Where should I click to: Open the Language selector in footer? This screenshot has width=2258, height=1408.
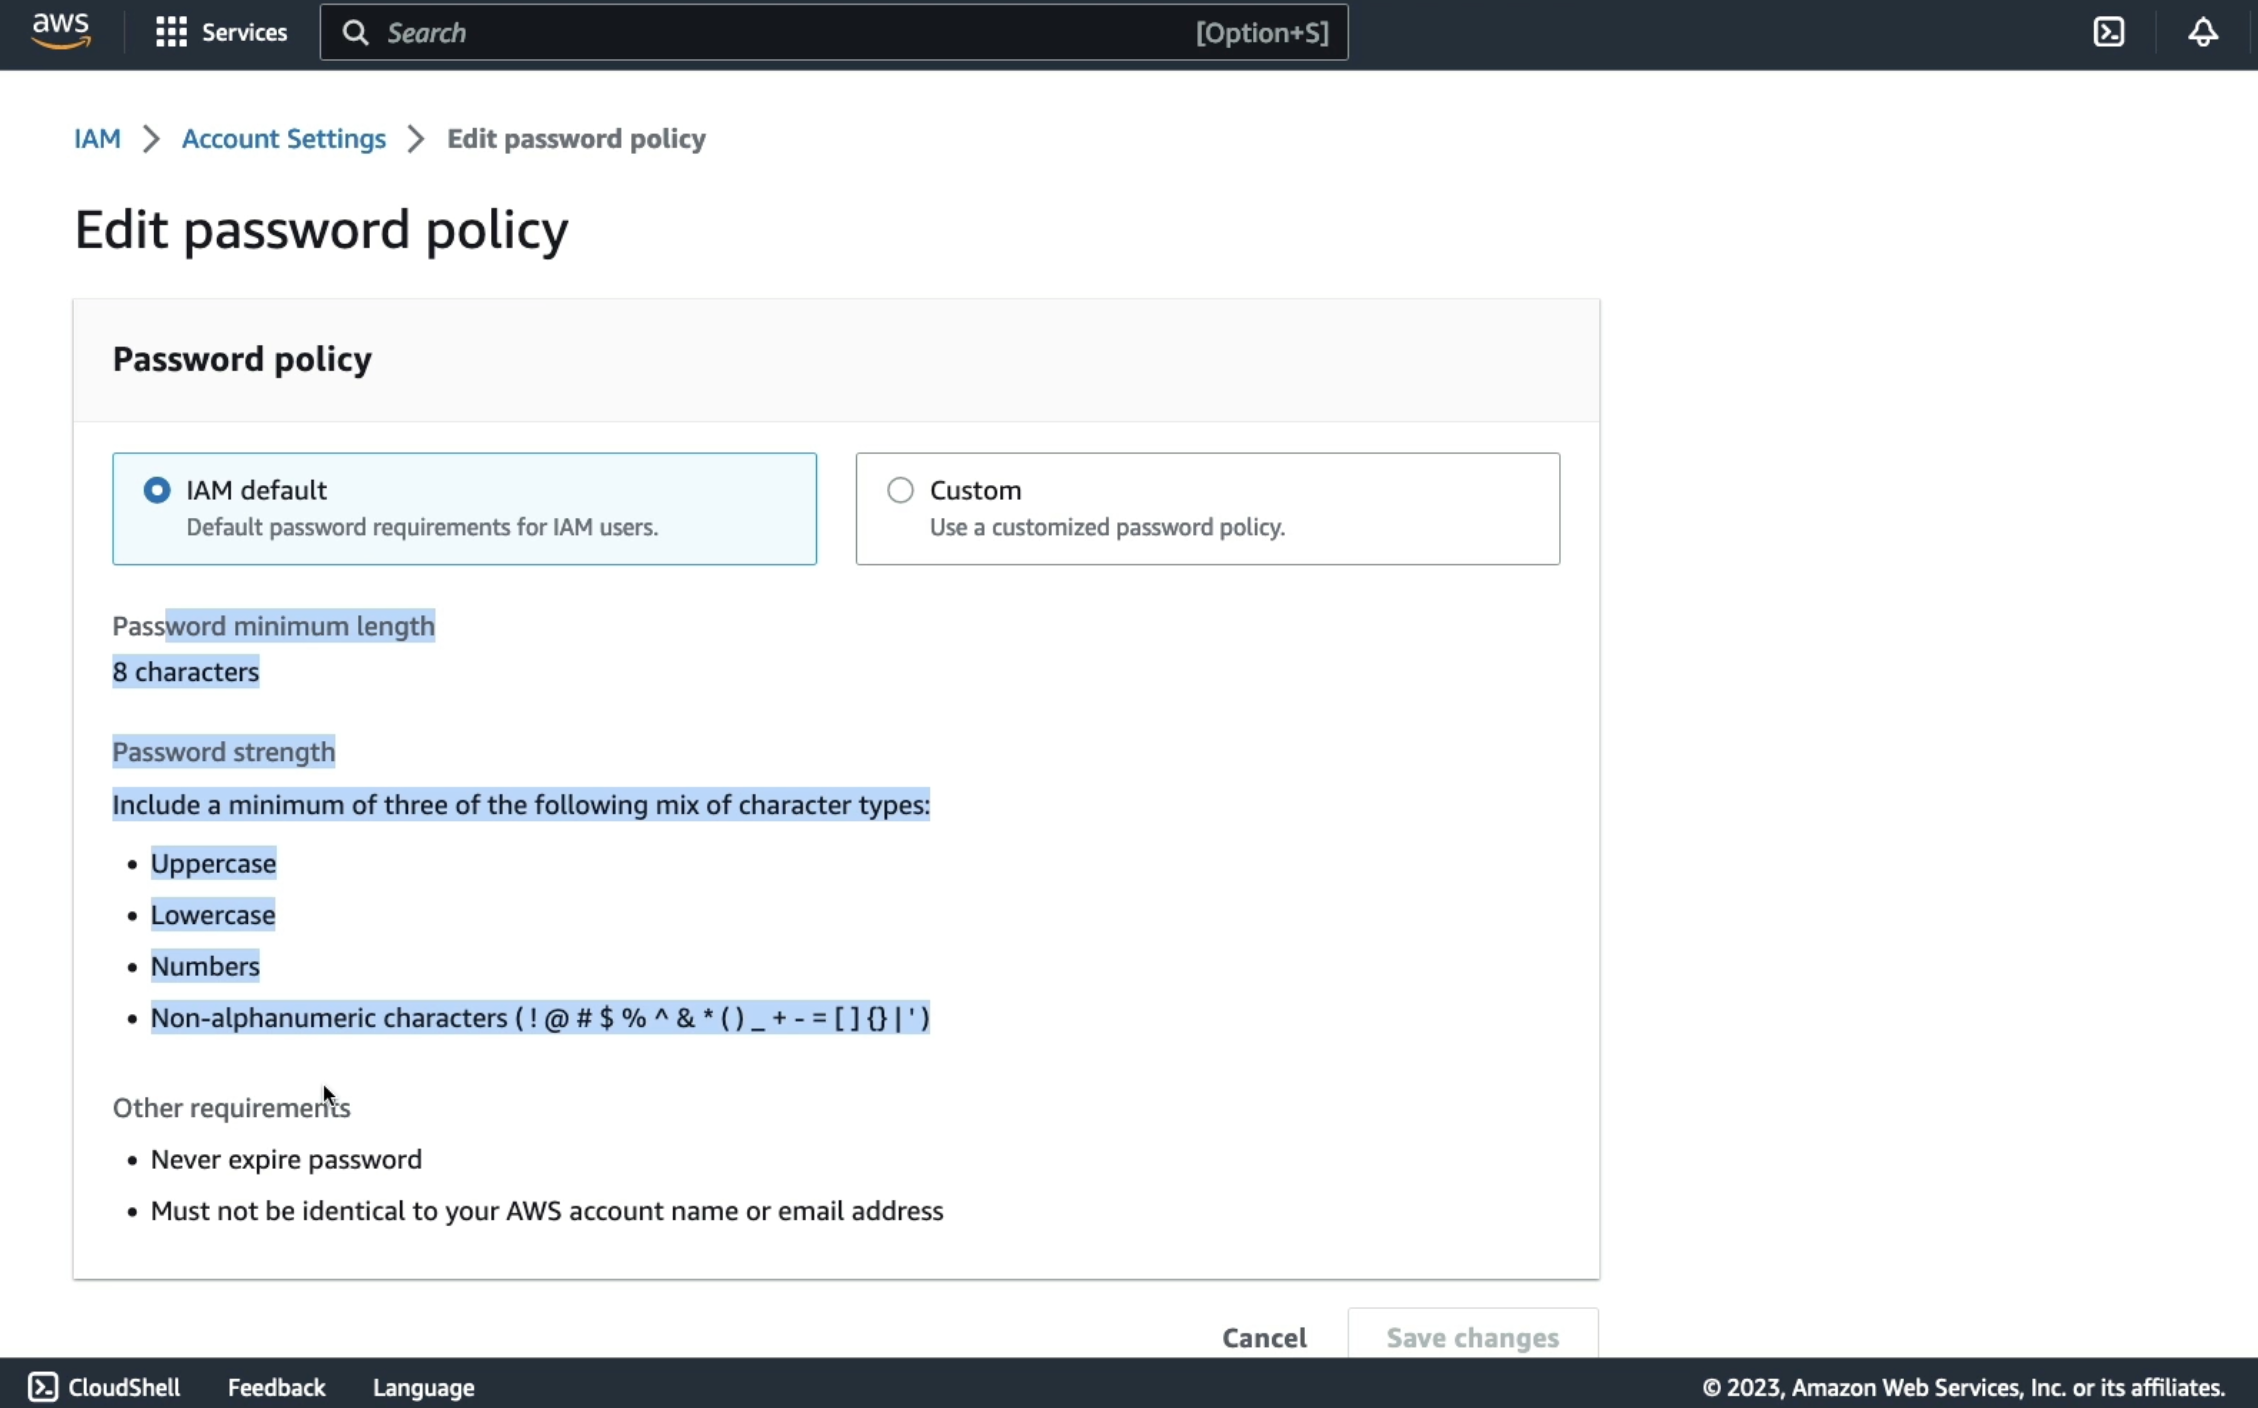click(423, 1387)
